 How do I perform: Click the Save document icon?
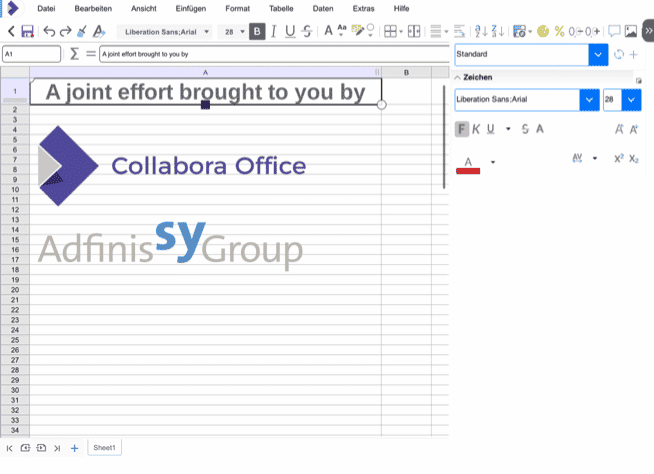(x=27, y=32)
